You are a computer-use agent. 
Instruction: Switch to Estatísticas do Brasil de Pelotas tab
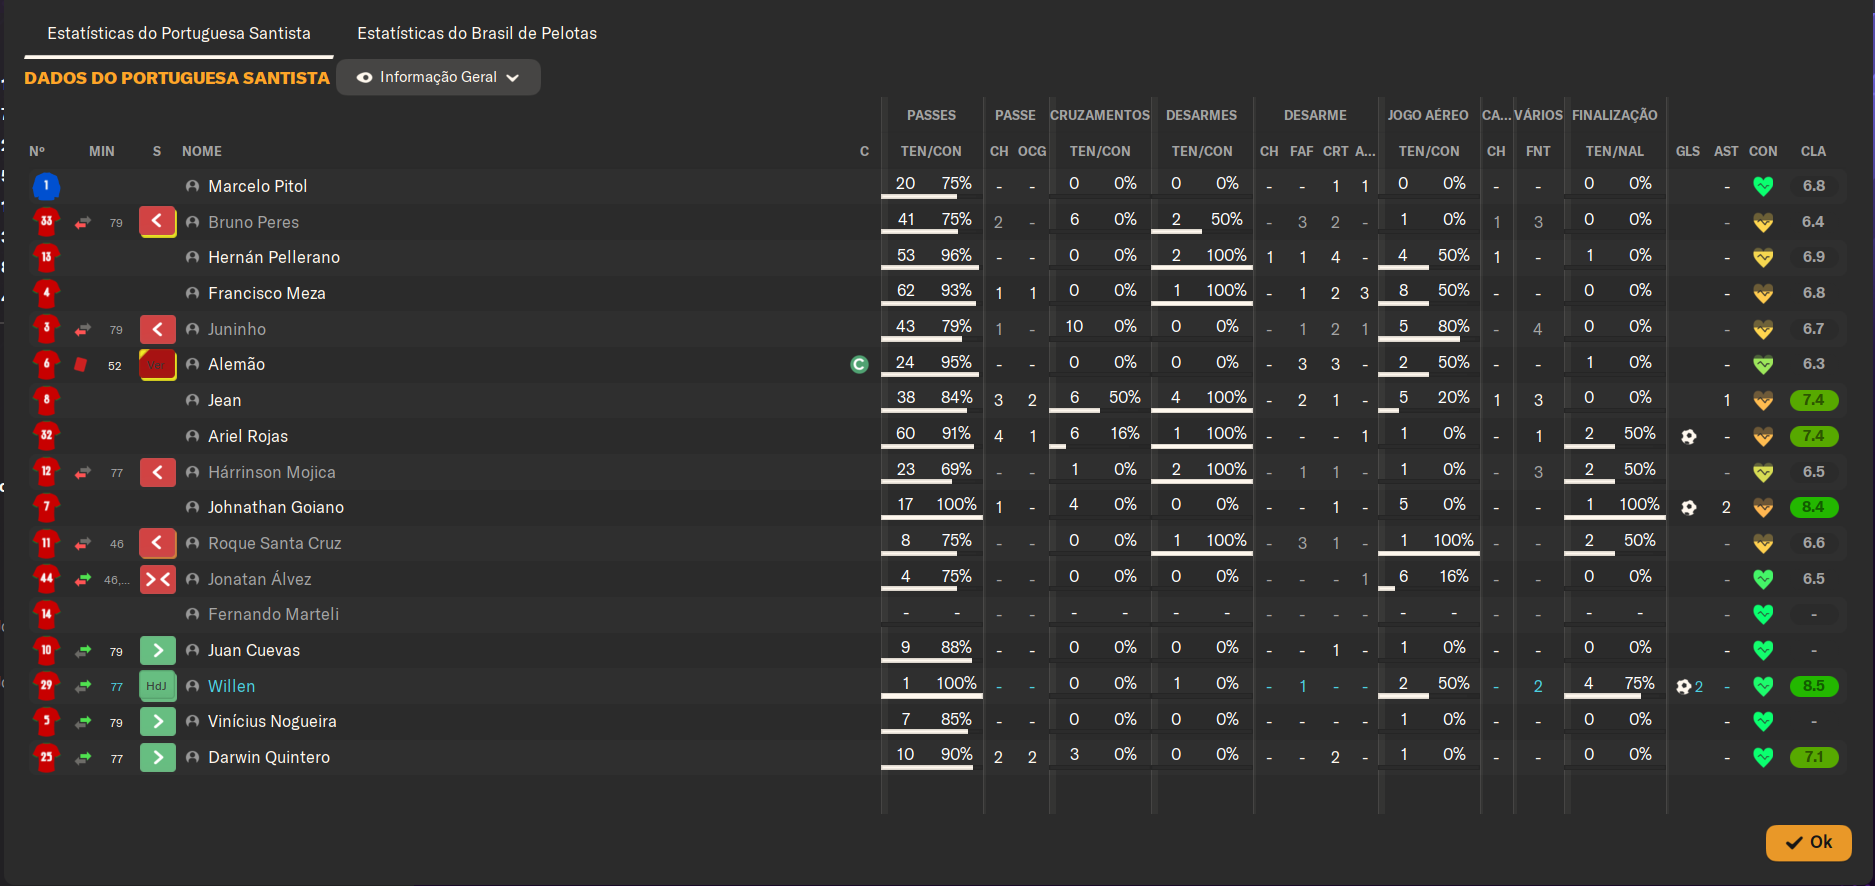tap(477, 33)
